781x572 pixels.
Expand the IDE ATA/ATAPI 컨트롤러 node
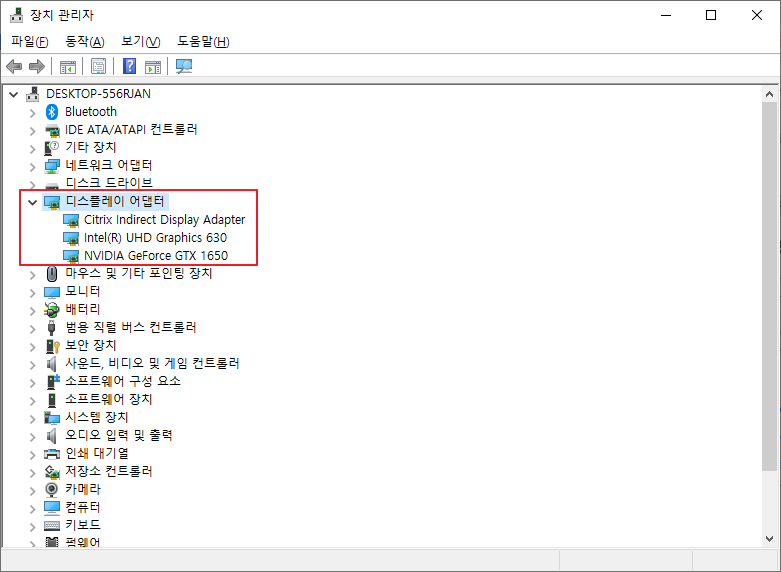click(x=33, y=131)
